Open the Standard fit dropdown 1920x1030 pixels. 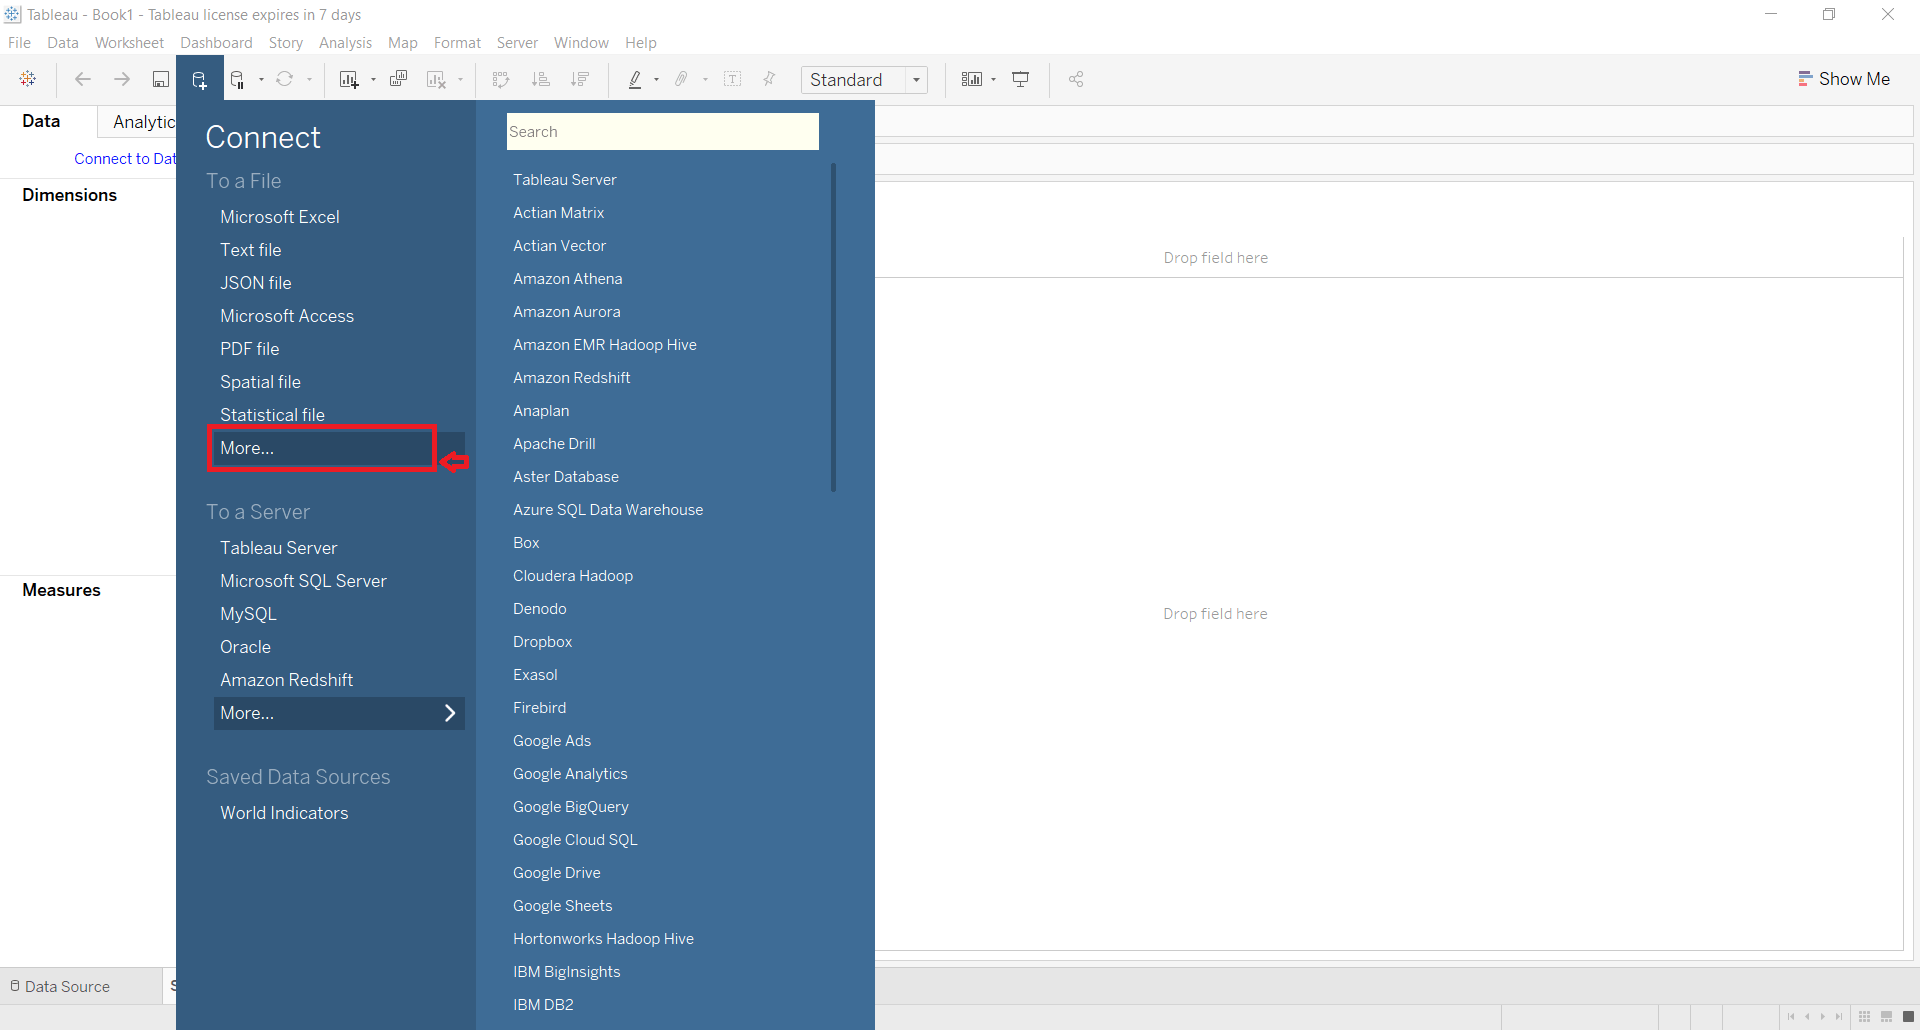point(917,80)
